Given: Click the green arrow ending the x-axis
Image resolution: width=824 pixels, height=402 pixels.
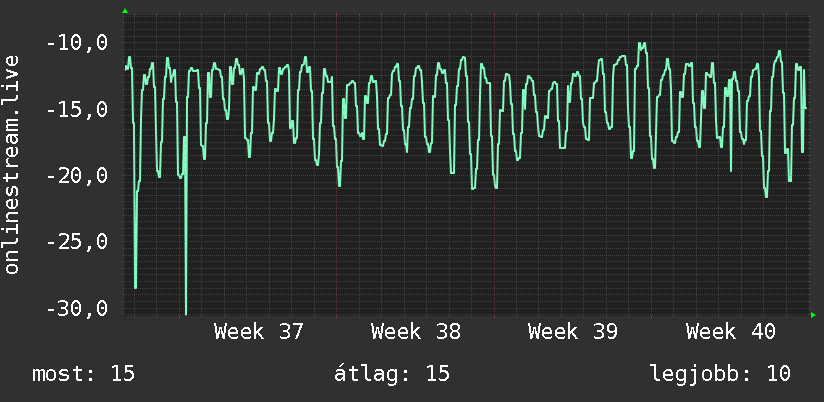Looking at the screenshot, I should [813, 315].
